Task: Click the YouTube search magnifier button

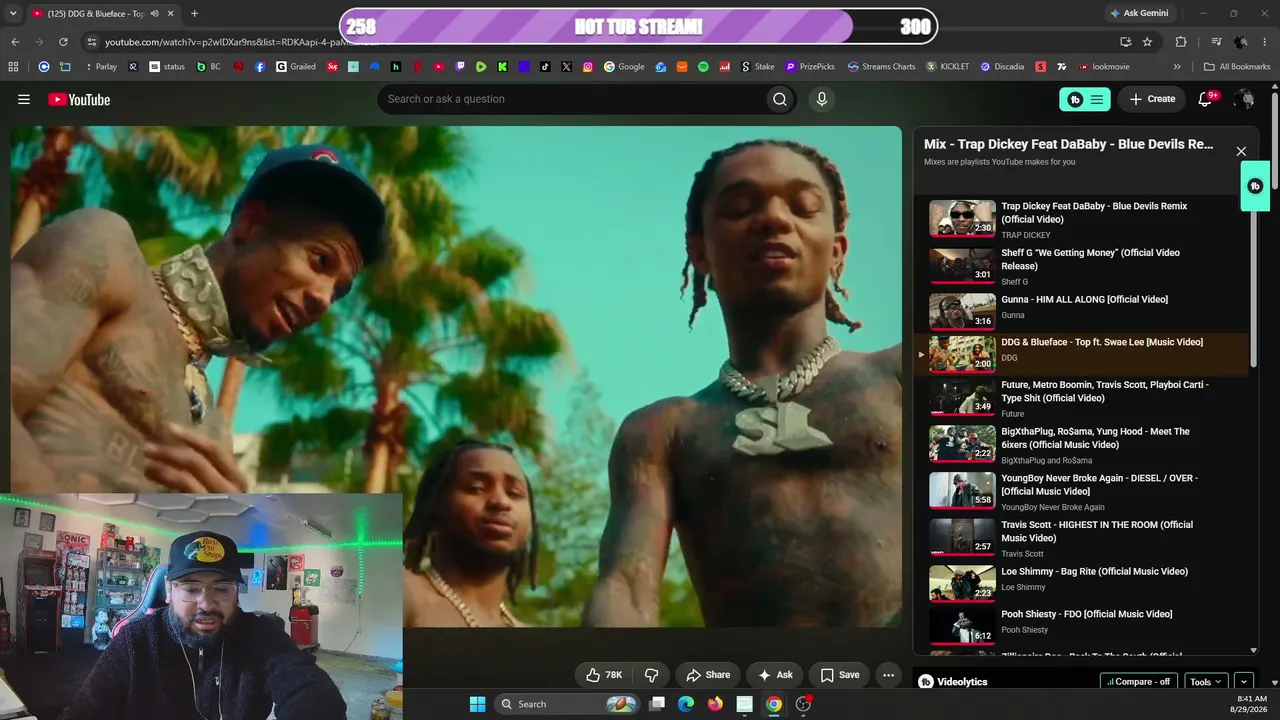Action: 780,99
